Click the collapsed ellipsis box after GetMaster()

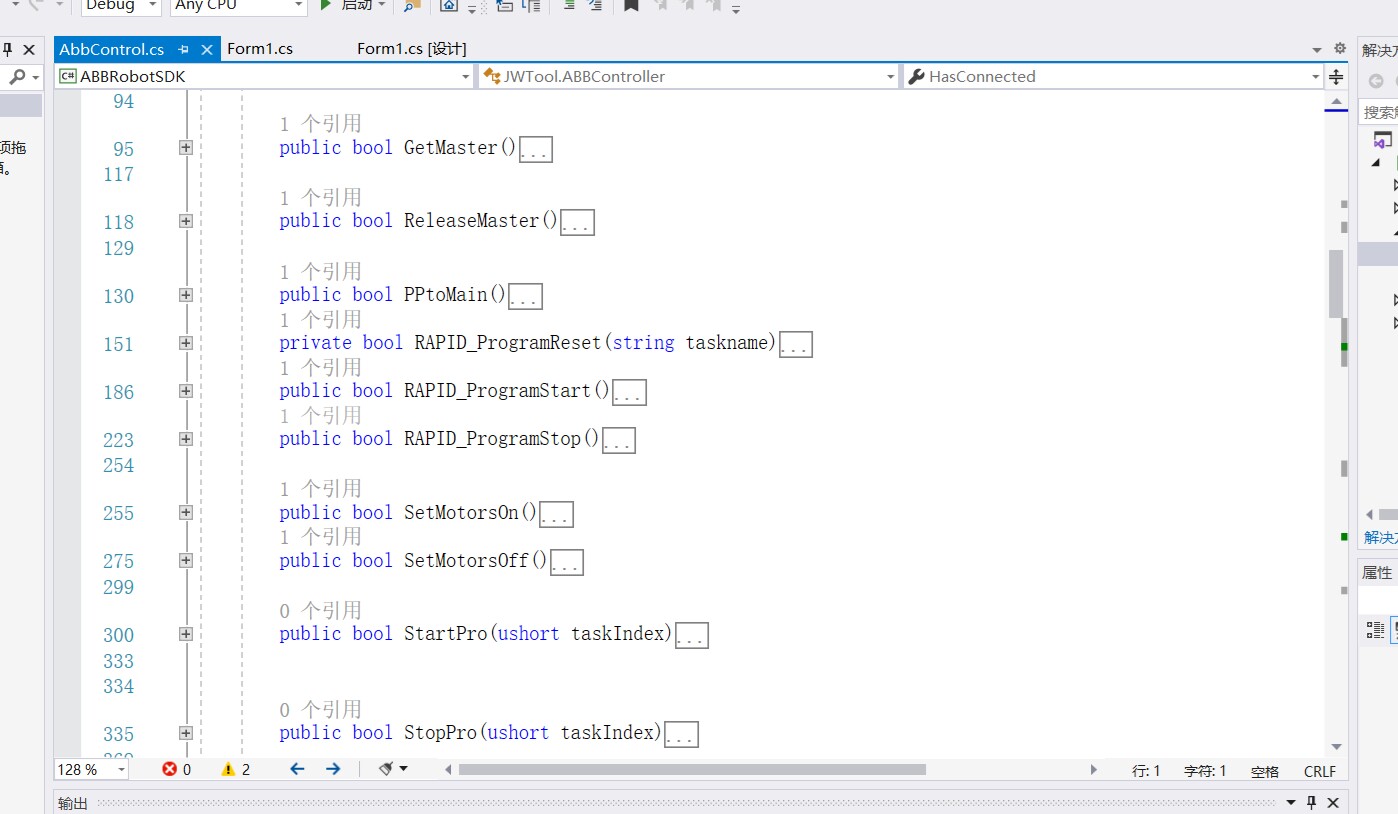535,150
